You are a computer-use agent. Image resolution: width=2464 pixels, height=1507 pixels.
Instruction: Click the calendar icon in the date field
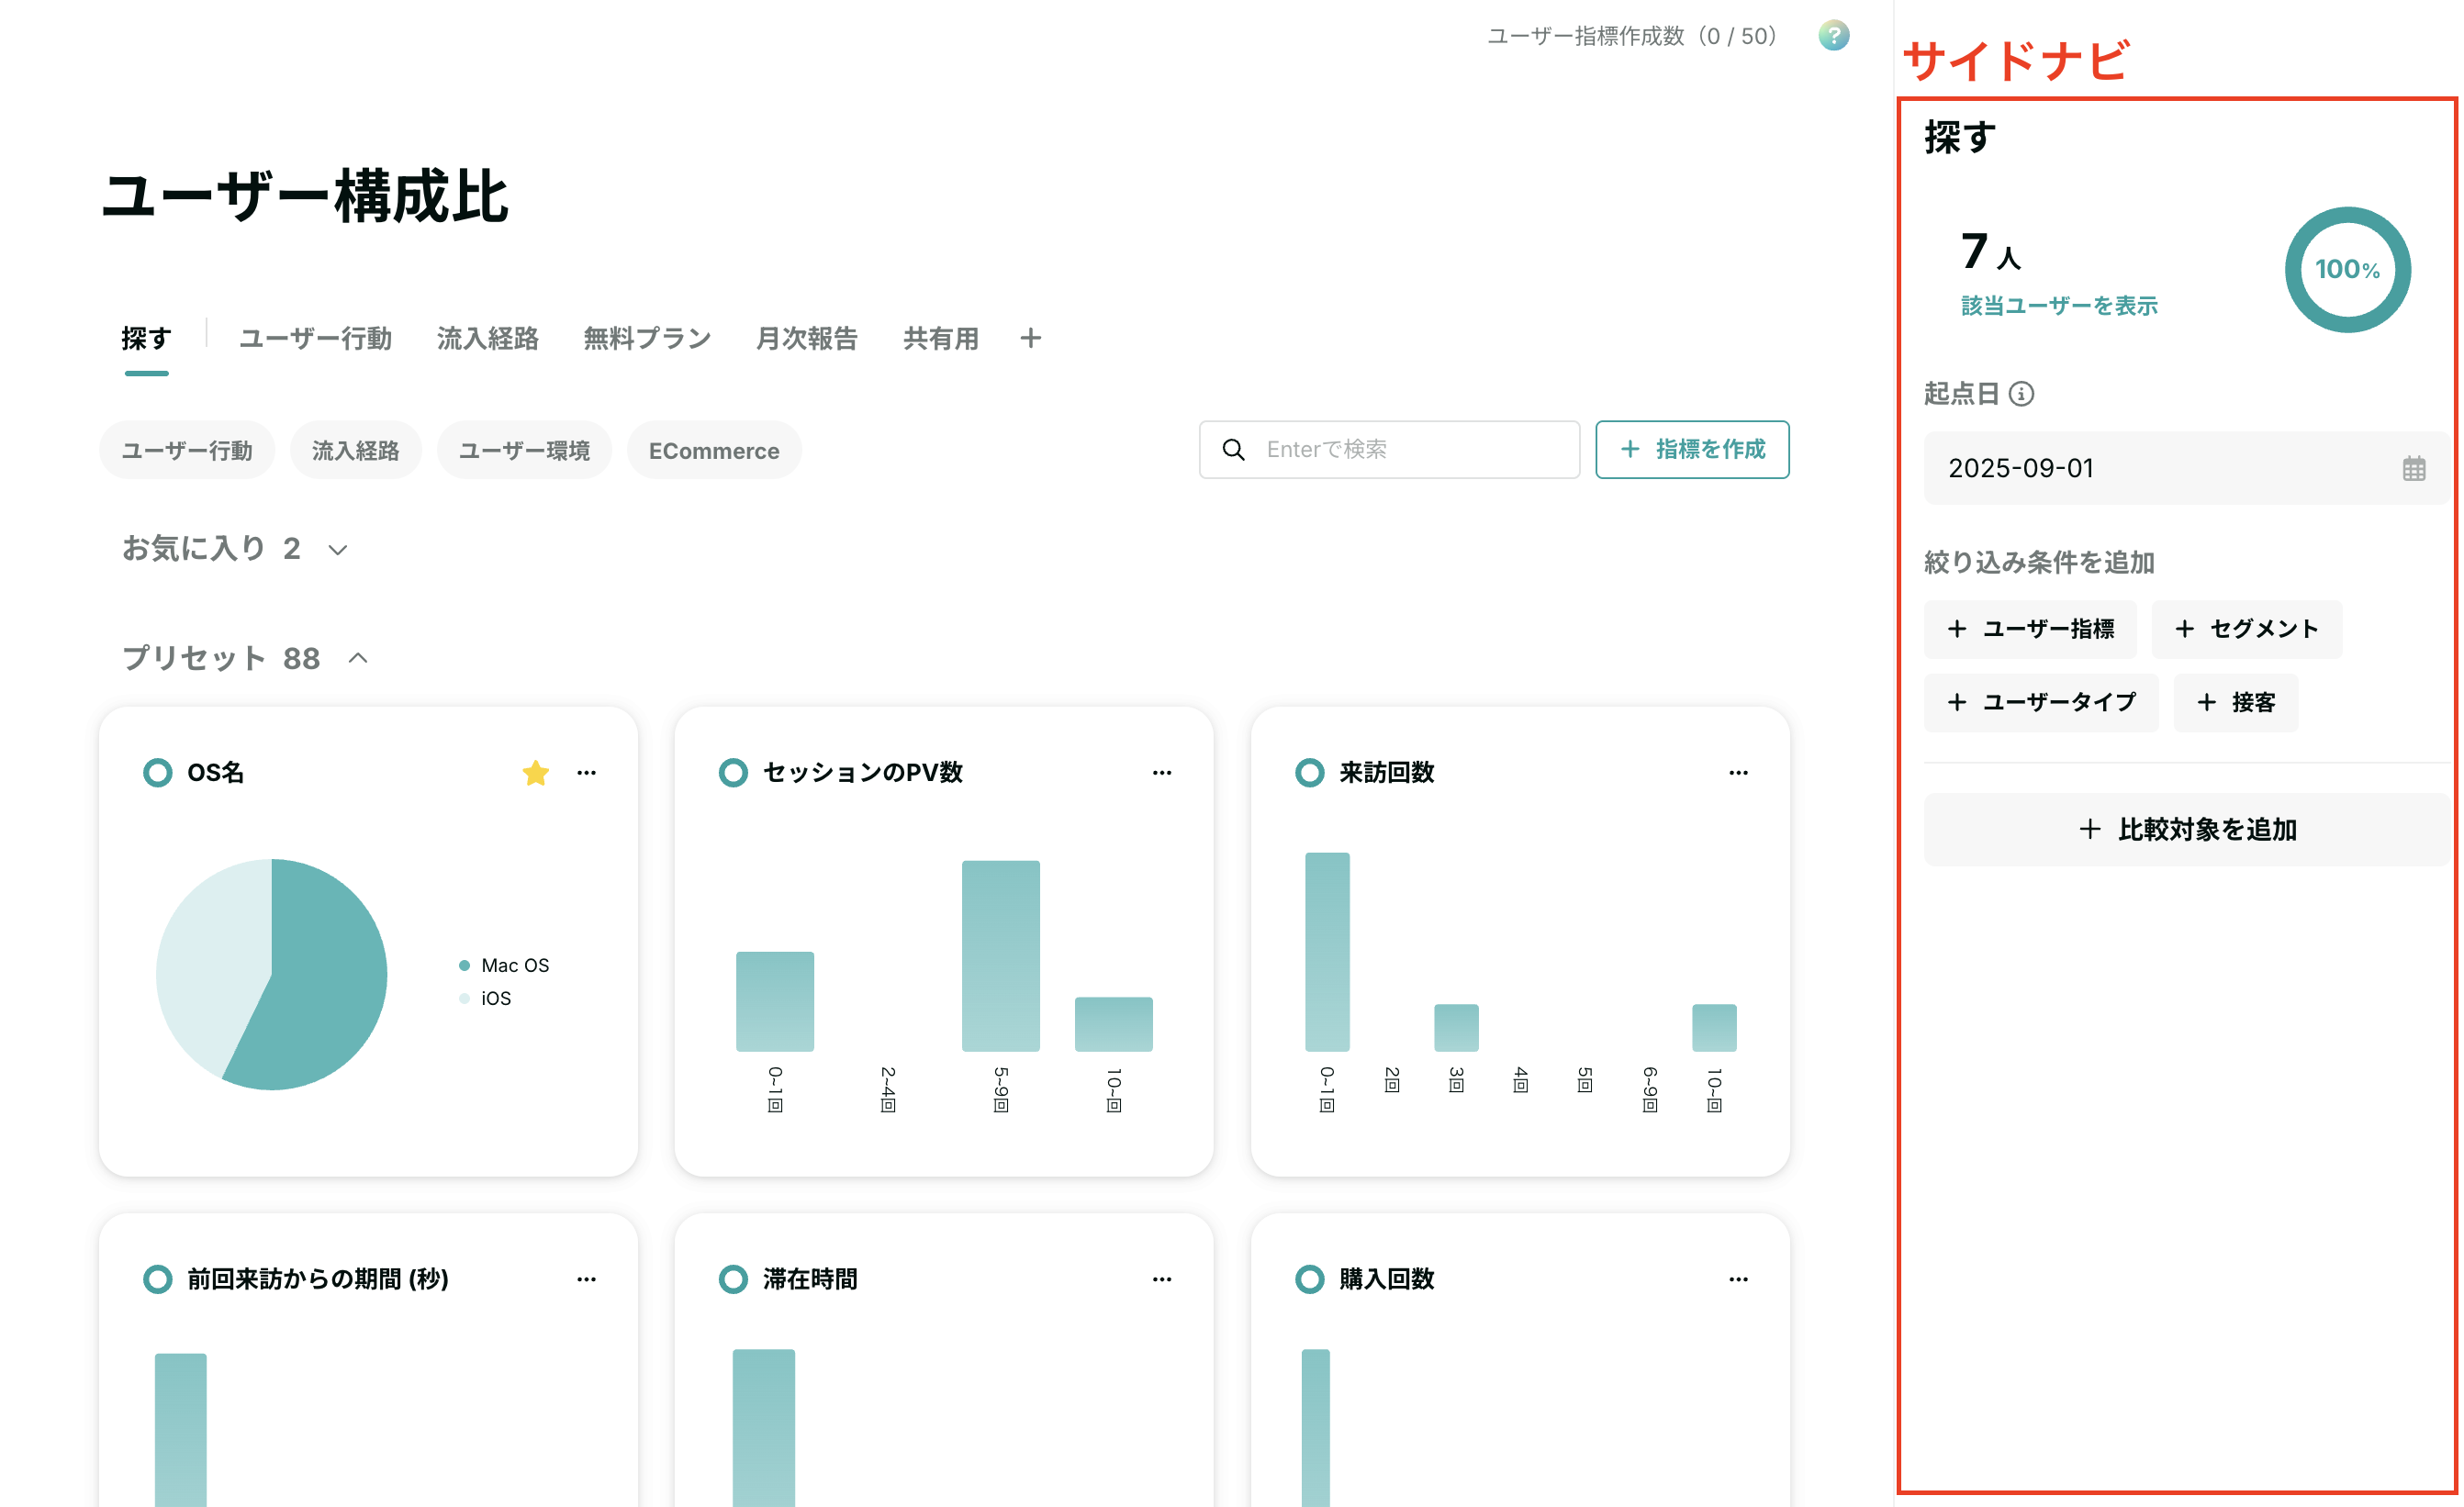pos(2413,468)
